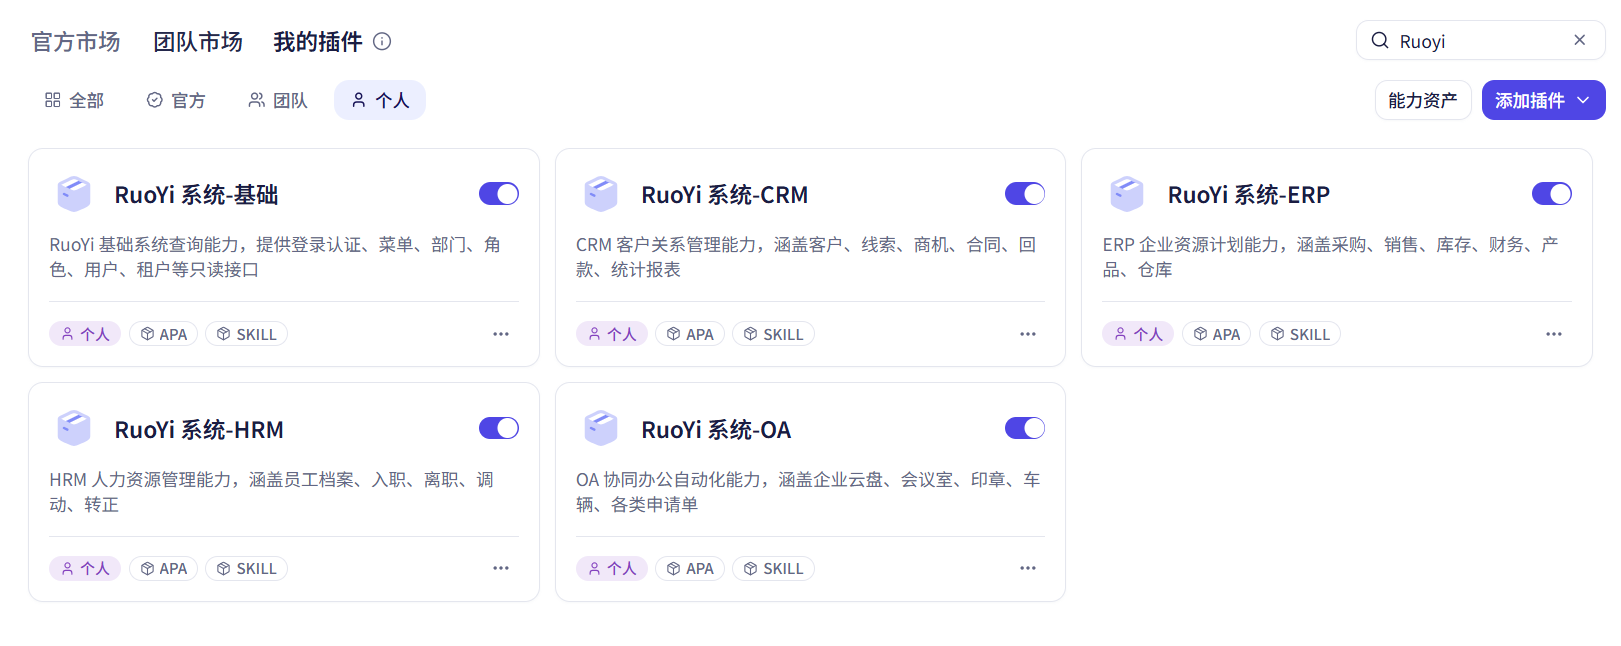Open the 能力资产 button
The height and width of the screenshot is (646, 1621).
(1423, 100)
